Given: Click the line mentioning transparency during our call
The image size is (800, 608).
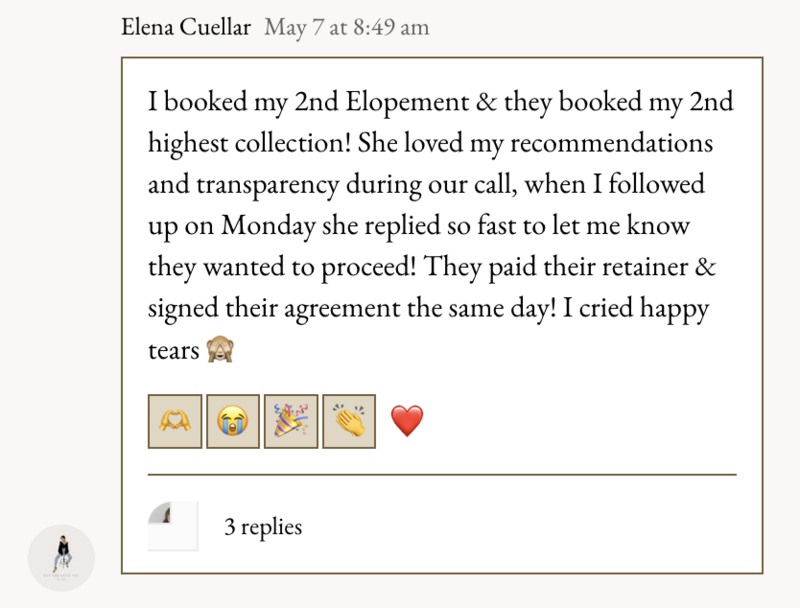Looking at the screenshot, I should point(427,184).
